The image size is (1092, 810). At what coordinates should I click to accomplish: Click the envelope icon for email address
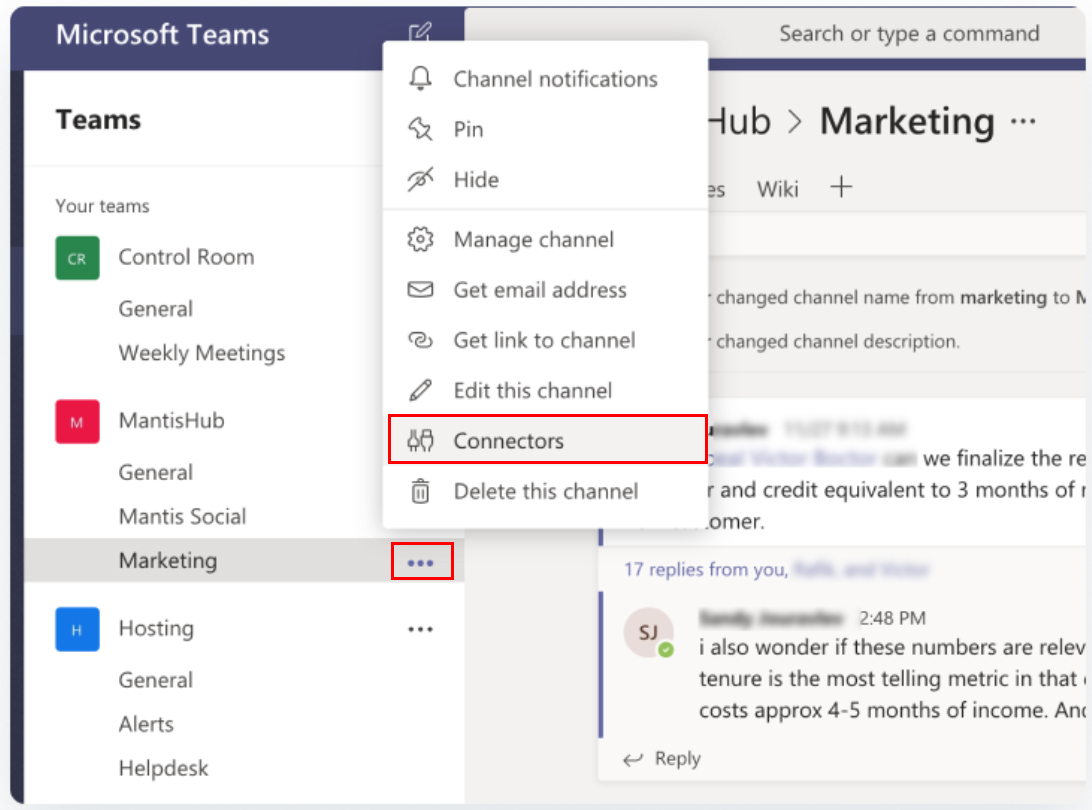420,290
